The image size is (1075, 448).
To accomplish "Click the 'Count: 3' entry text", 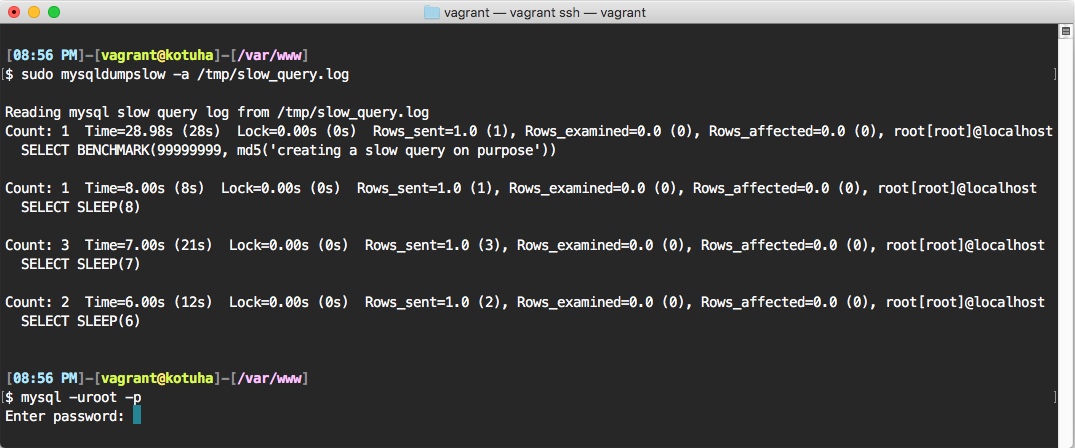I will [x=37, y=245].
